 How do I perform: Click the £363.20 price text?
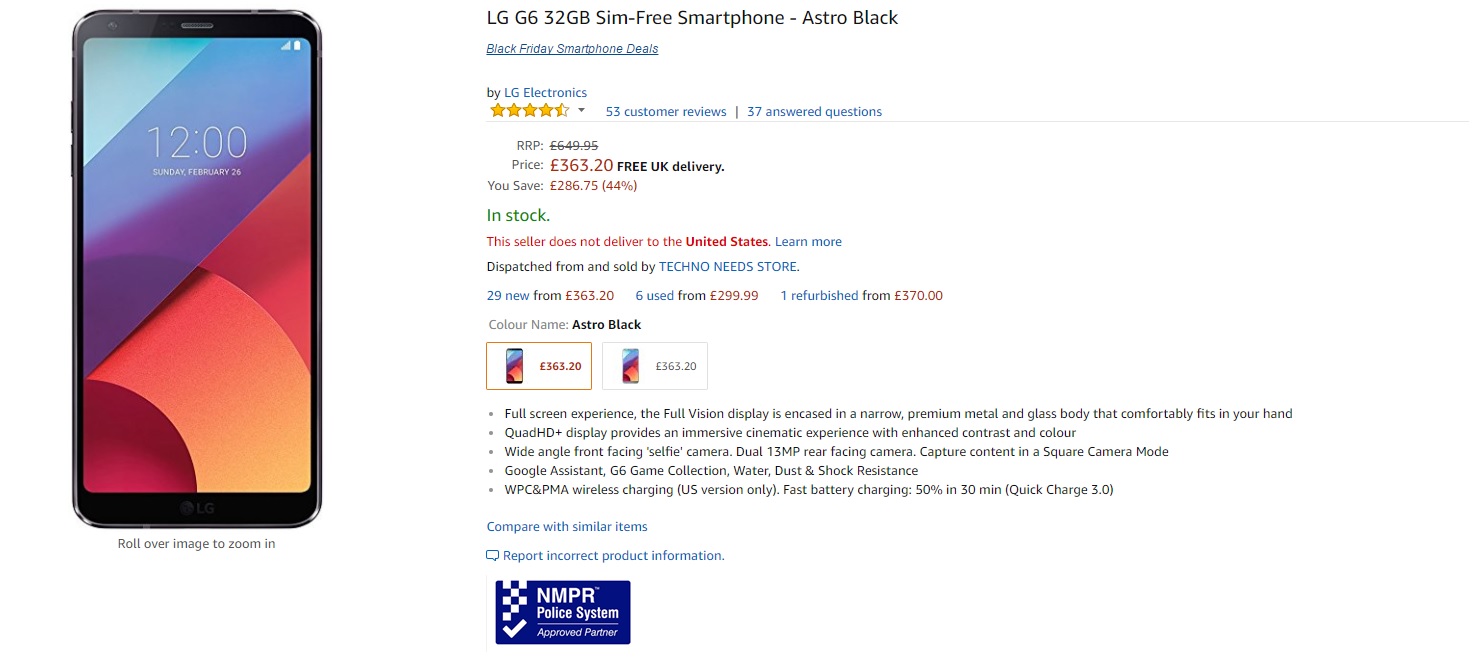(x=581, y=165)
